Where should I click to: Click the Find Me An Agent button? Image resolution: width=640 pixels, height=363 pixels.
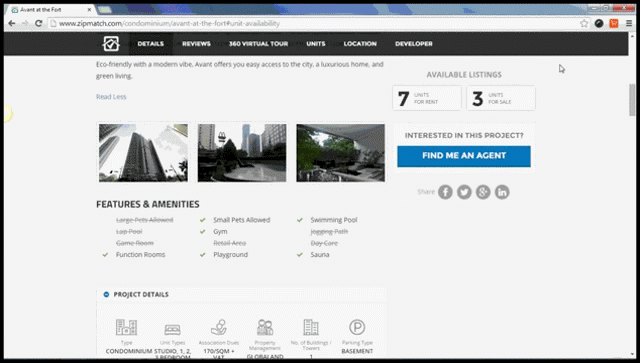pos(464,156)
